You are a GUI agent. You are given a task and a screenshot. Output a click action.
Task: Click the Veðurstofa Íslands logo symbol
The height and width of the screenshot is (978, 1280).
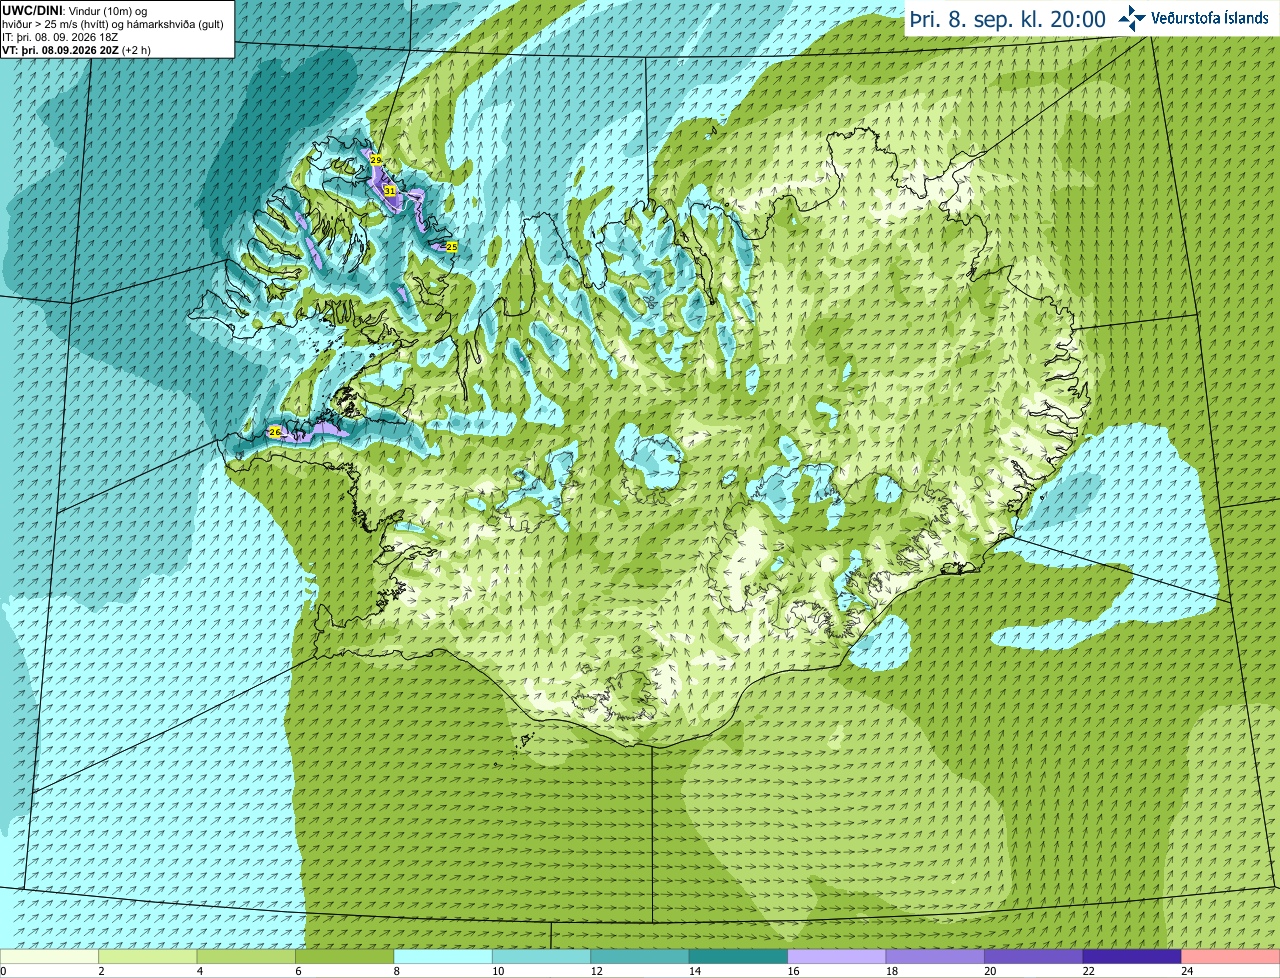[x=1133, y=18]
